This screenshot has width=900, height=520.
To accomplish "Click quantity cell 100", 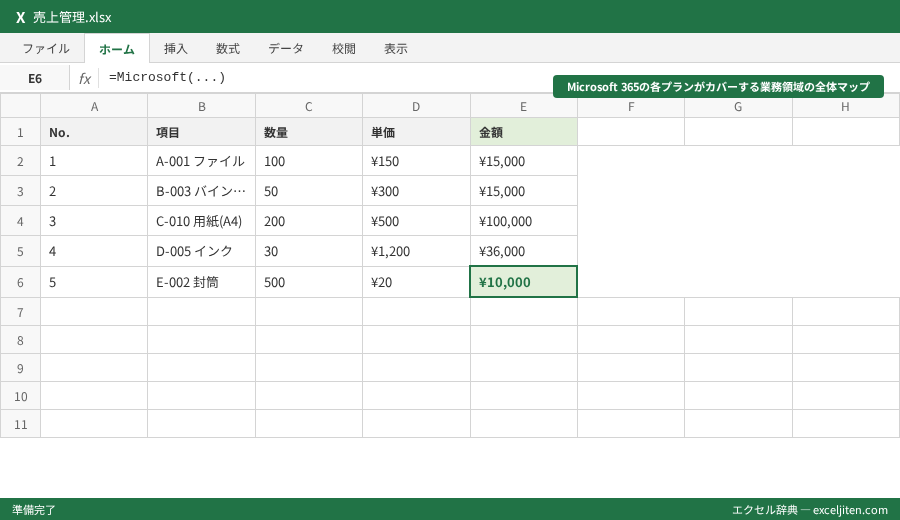I will click(x=309, y=161).
